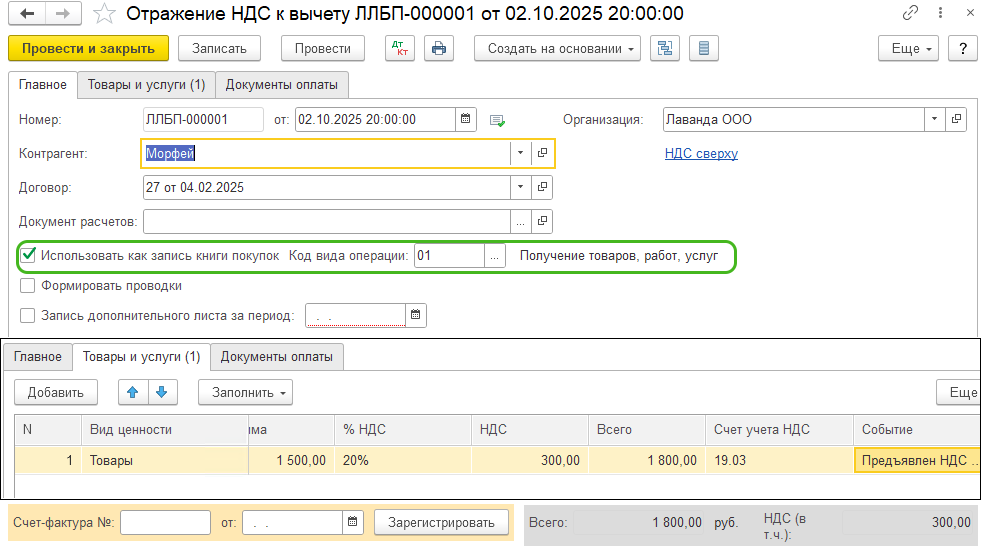Open the document structure icon
981x546 pixels.
(x=664, y=48)
